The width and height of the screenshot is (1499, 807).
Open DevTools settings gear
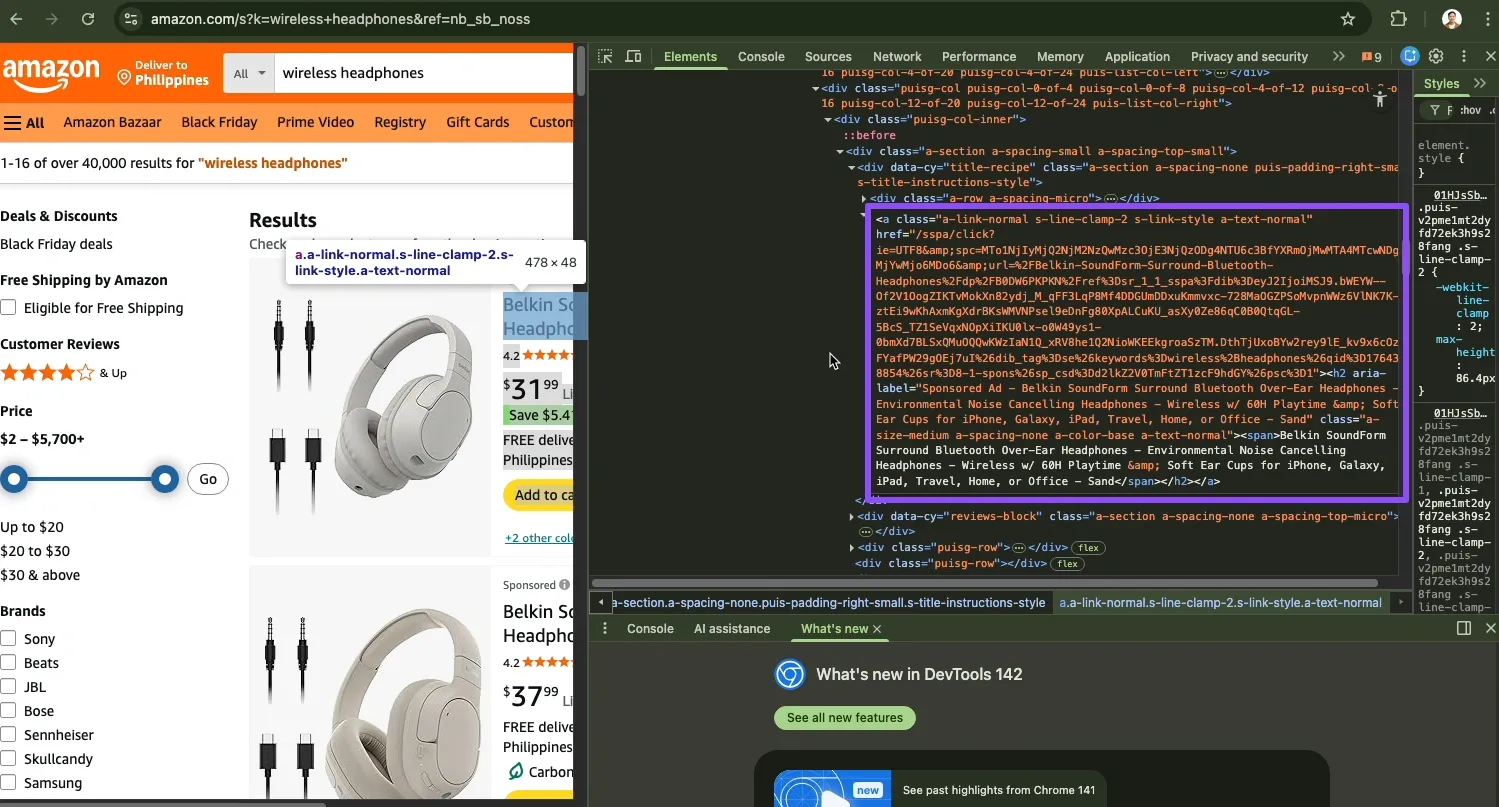(x=1436, y=56)
